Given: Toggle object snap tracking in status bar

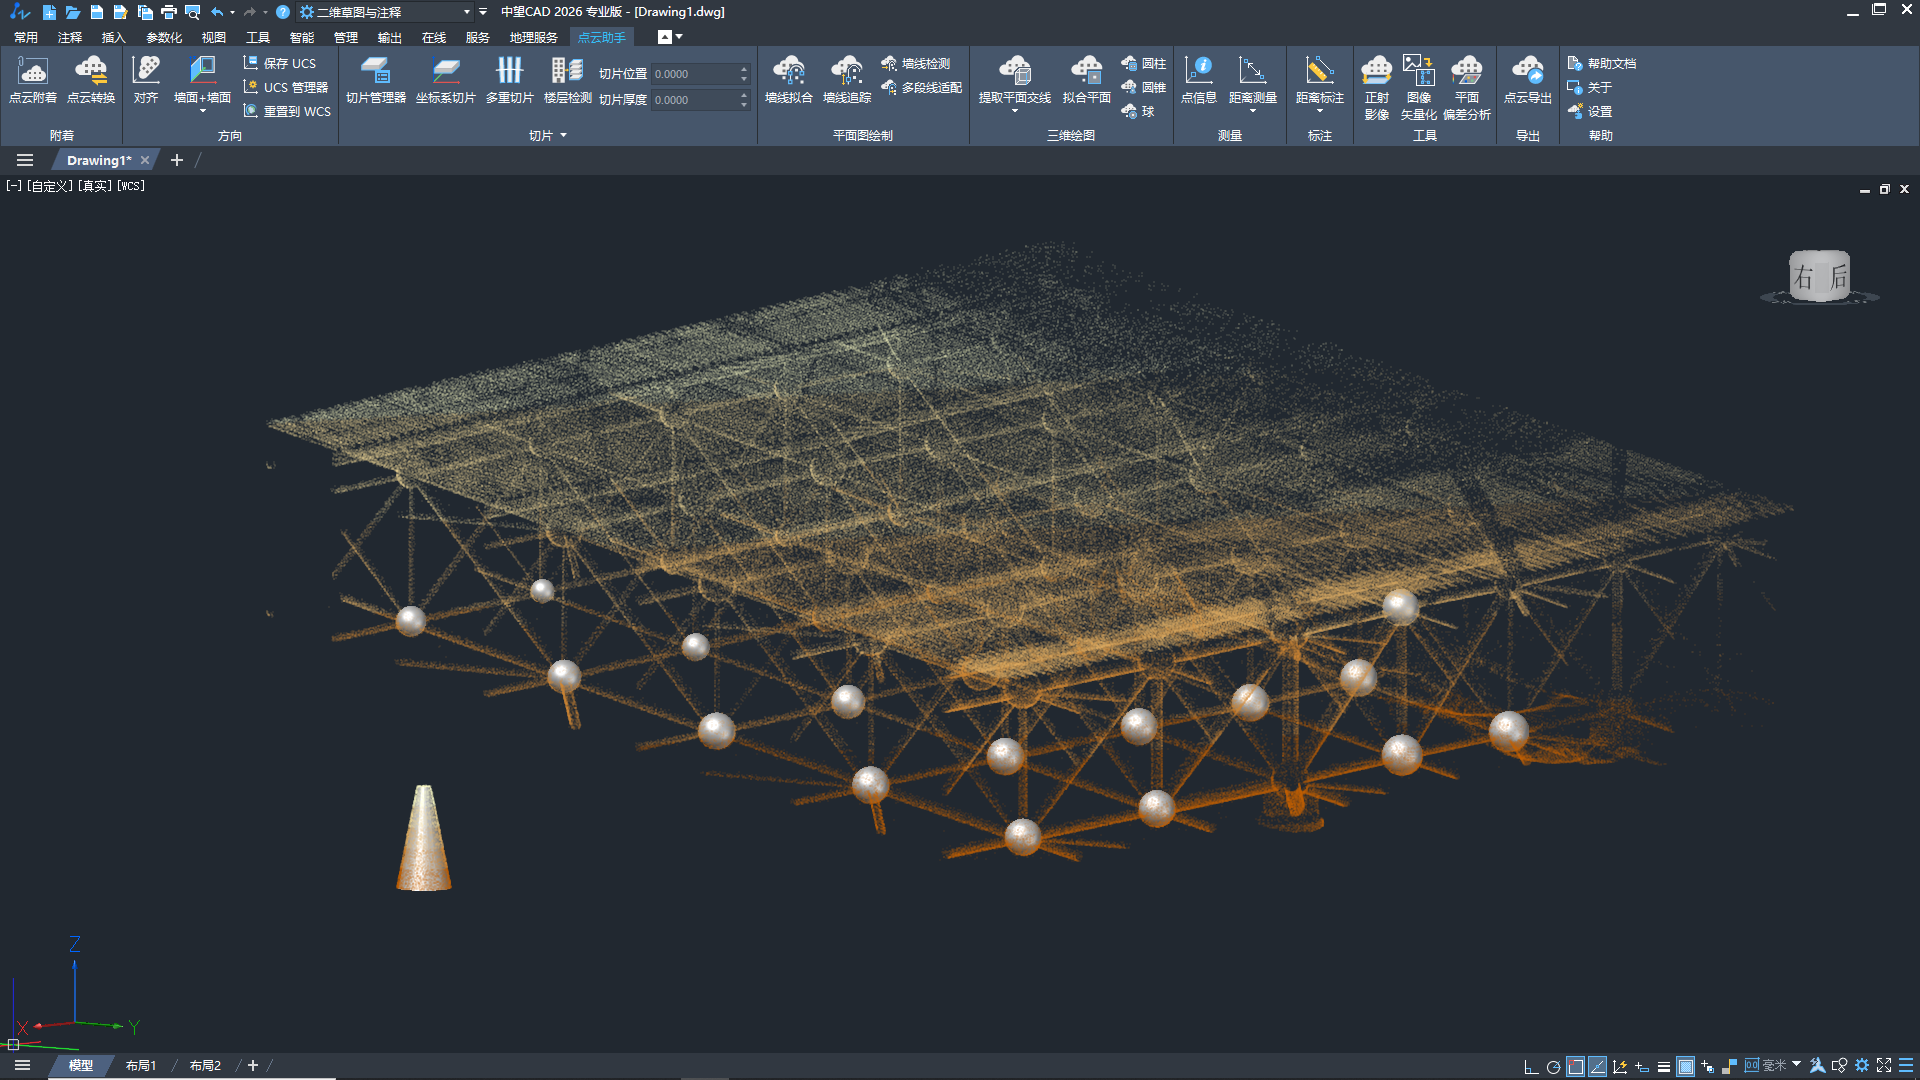Looking at the screenshot, I should point(1597,1066).
